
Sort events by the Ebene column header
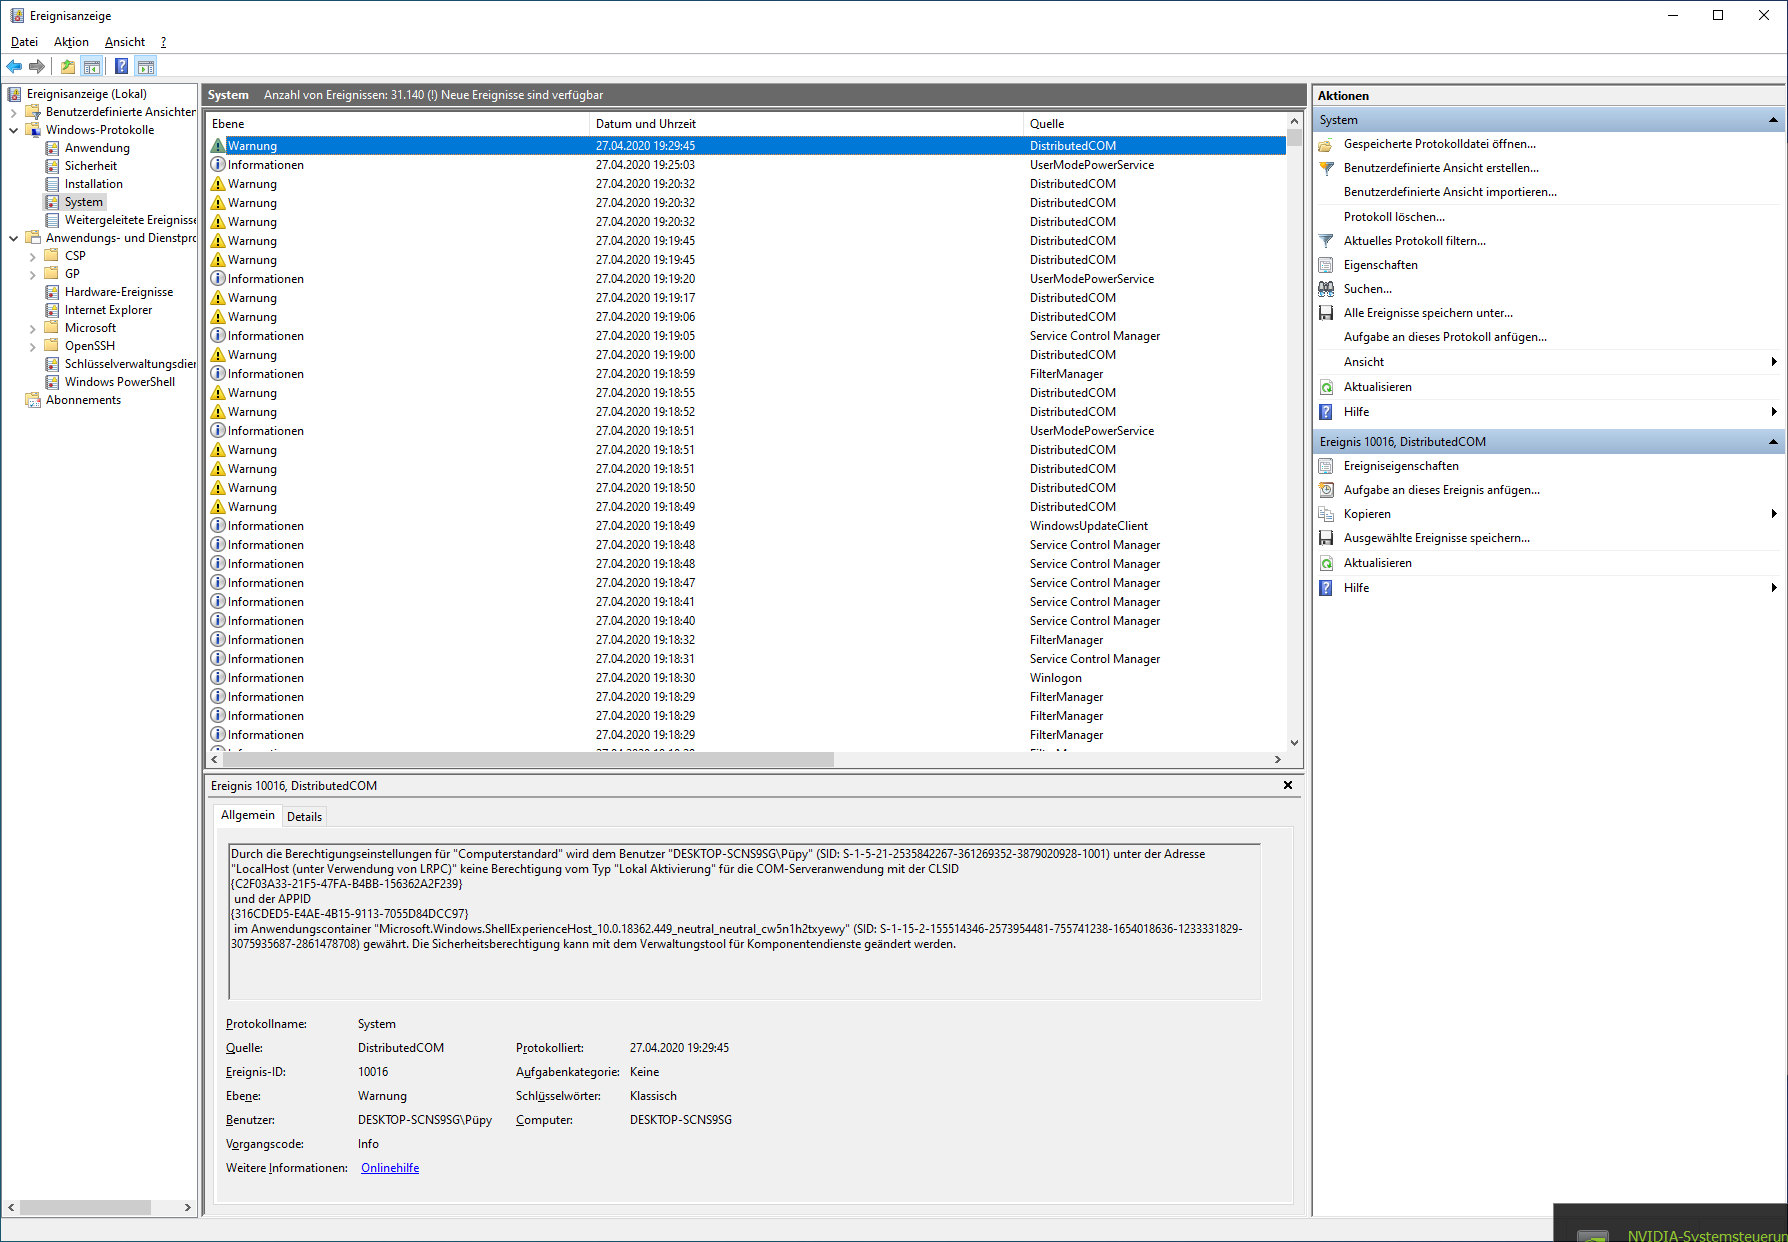[x=398, y=124]
